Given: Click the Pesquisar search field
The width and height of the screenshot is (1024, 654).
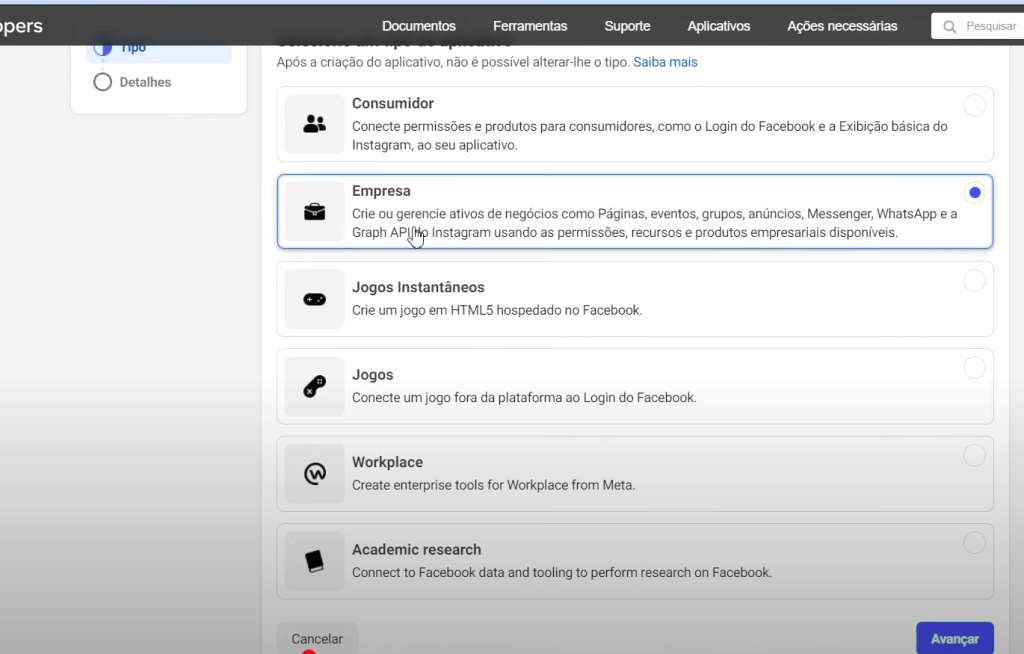Looking at the screenshot, I should 988,26.
